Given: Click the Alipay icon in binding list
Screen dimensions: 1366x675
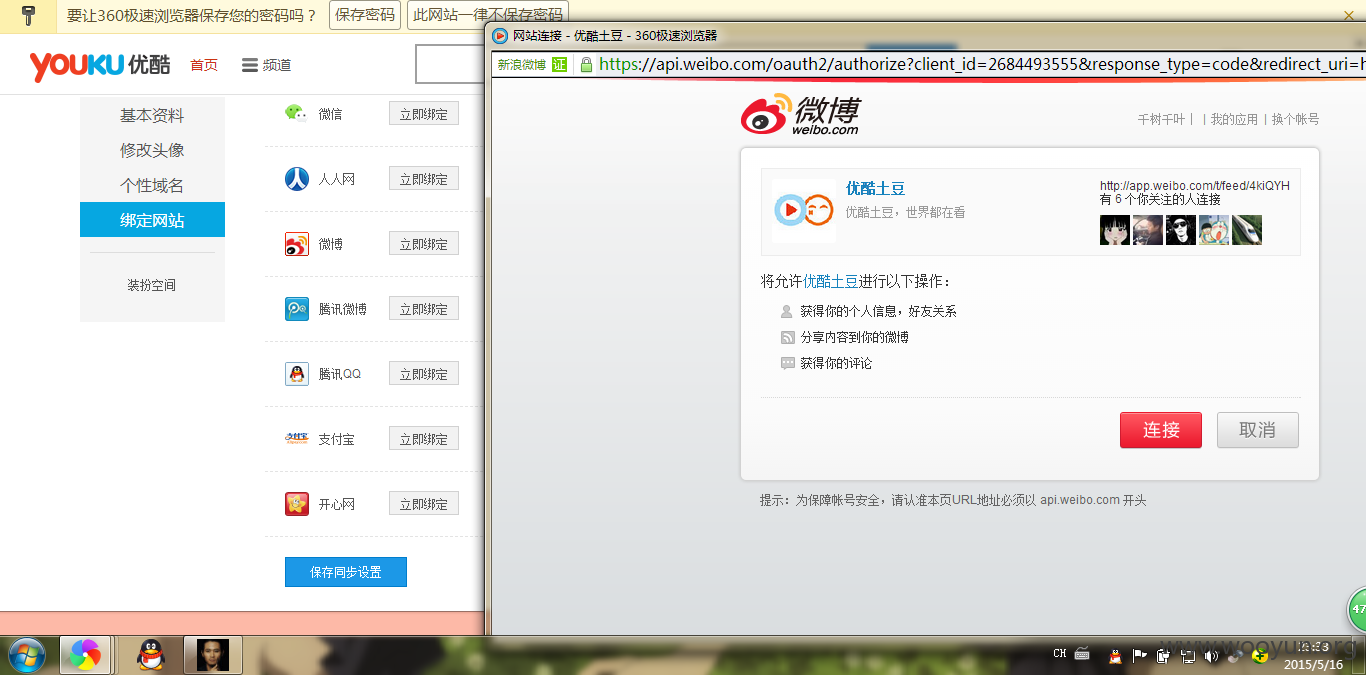Looking at the screenshot, I should [x=297, y=439].
